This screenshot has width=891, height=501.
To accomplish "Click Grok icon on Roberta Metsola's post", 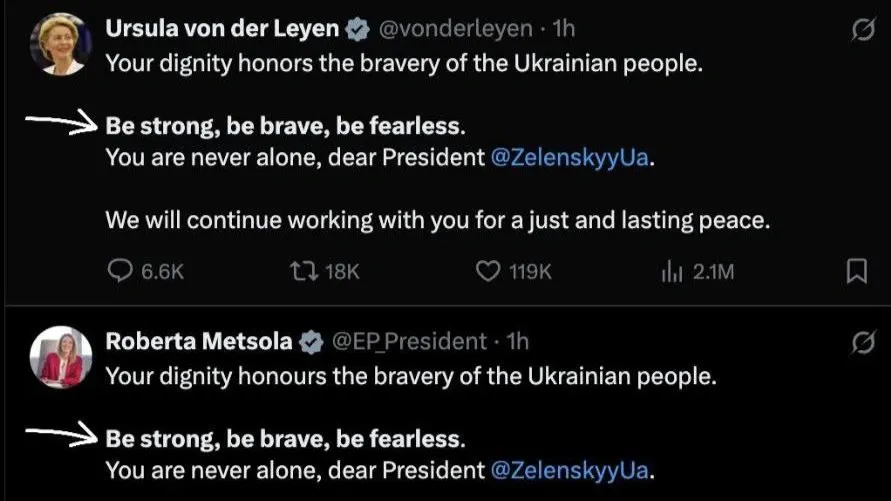I will tap(862, 344).
